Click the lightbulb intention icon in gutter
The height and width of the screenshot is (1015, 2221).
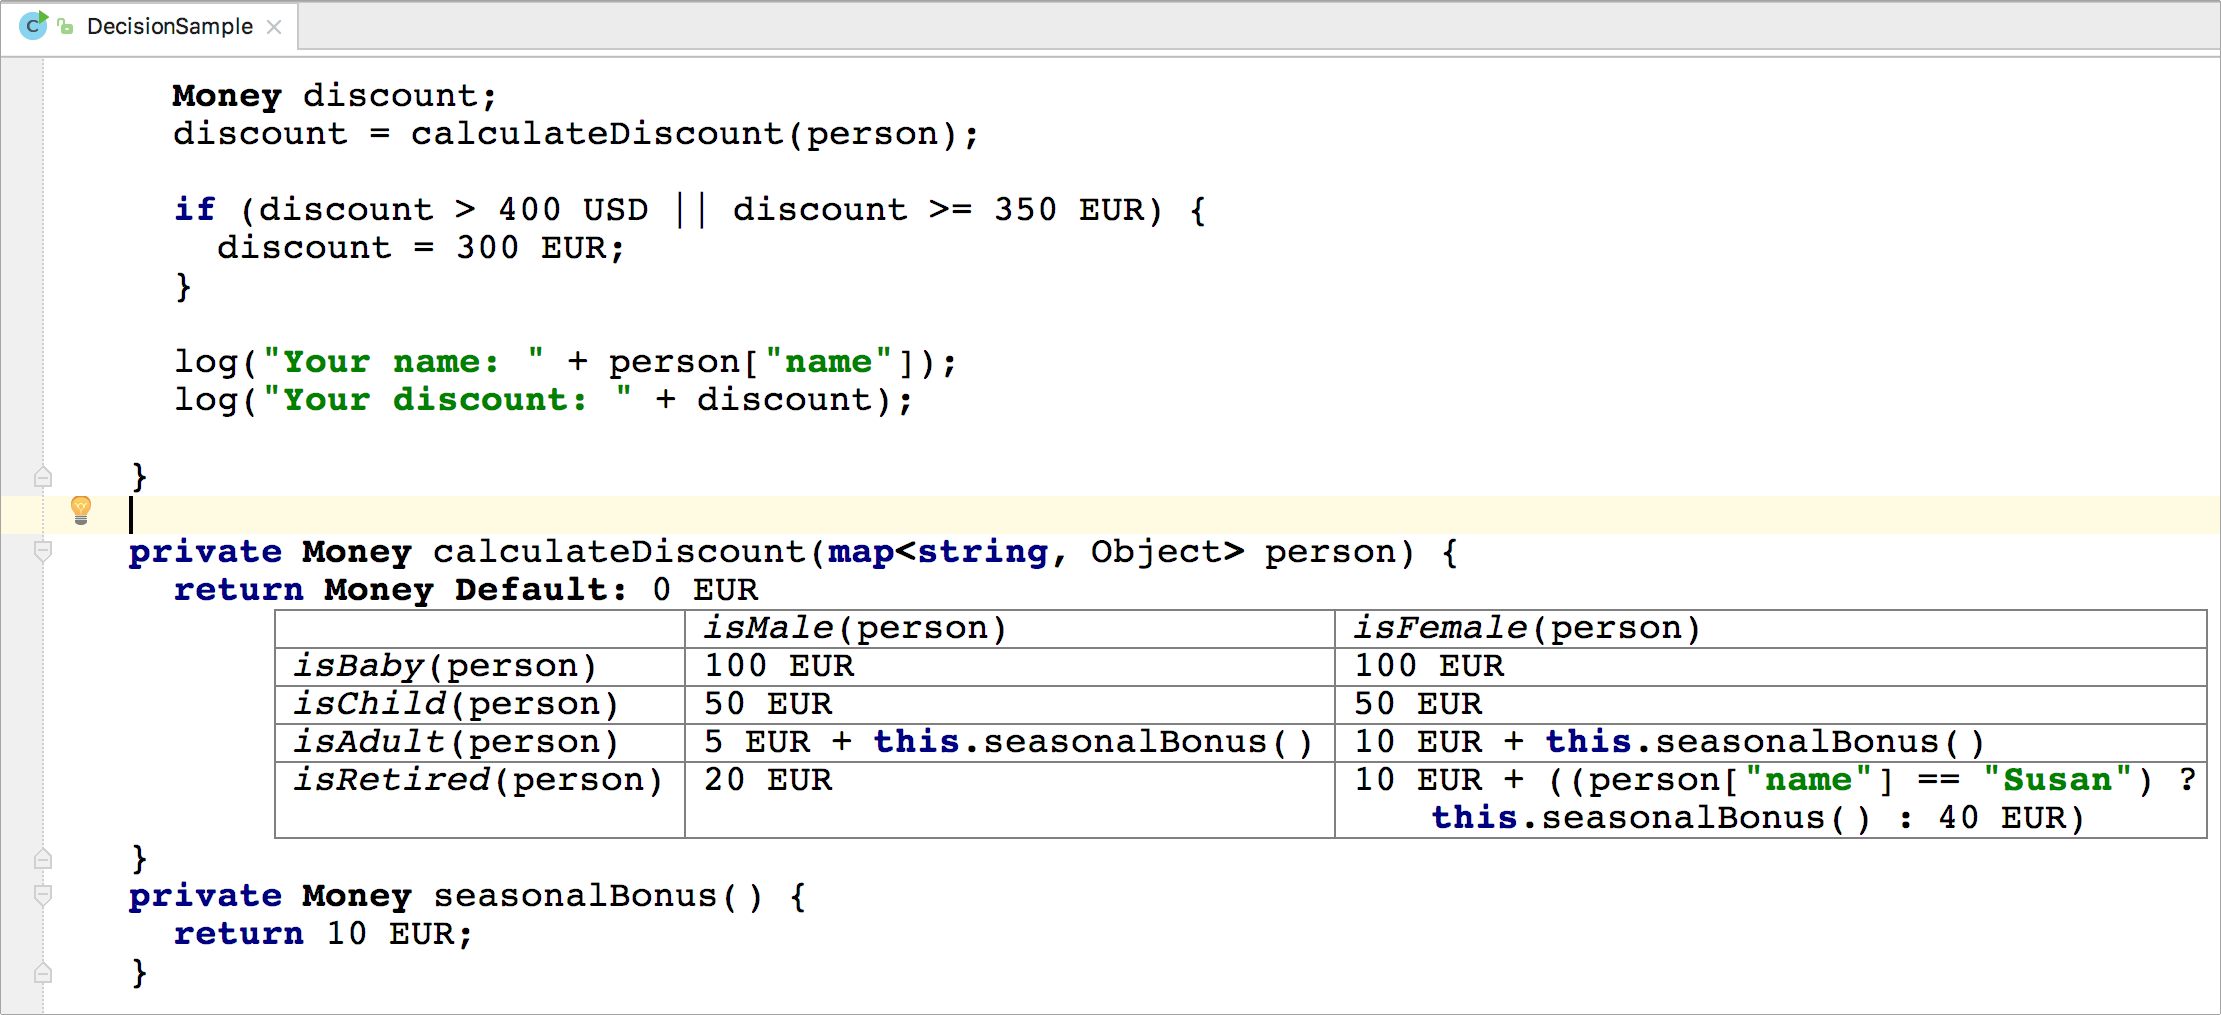coord(81,510)
